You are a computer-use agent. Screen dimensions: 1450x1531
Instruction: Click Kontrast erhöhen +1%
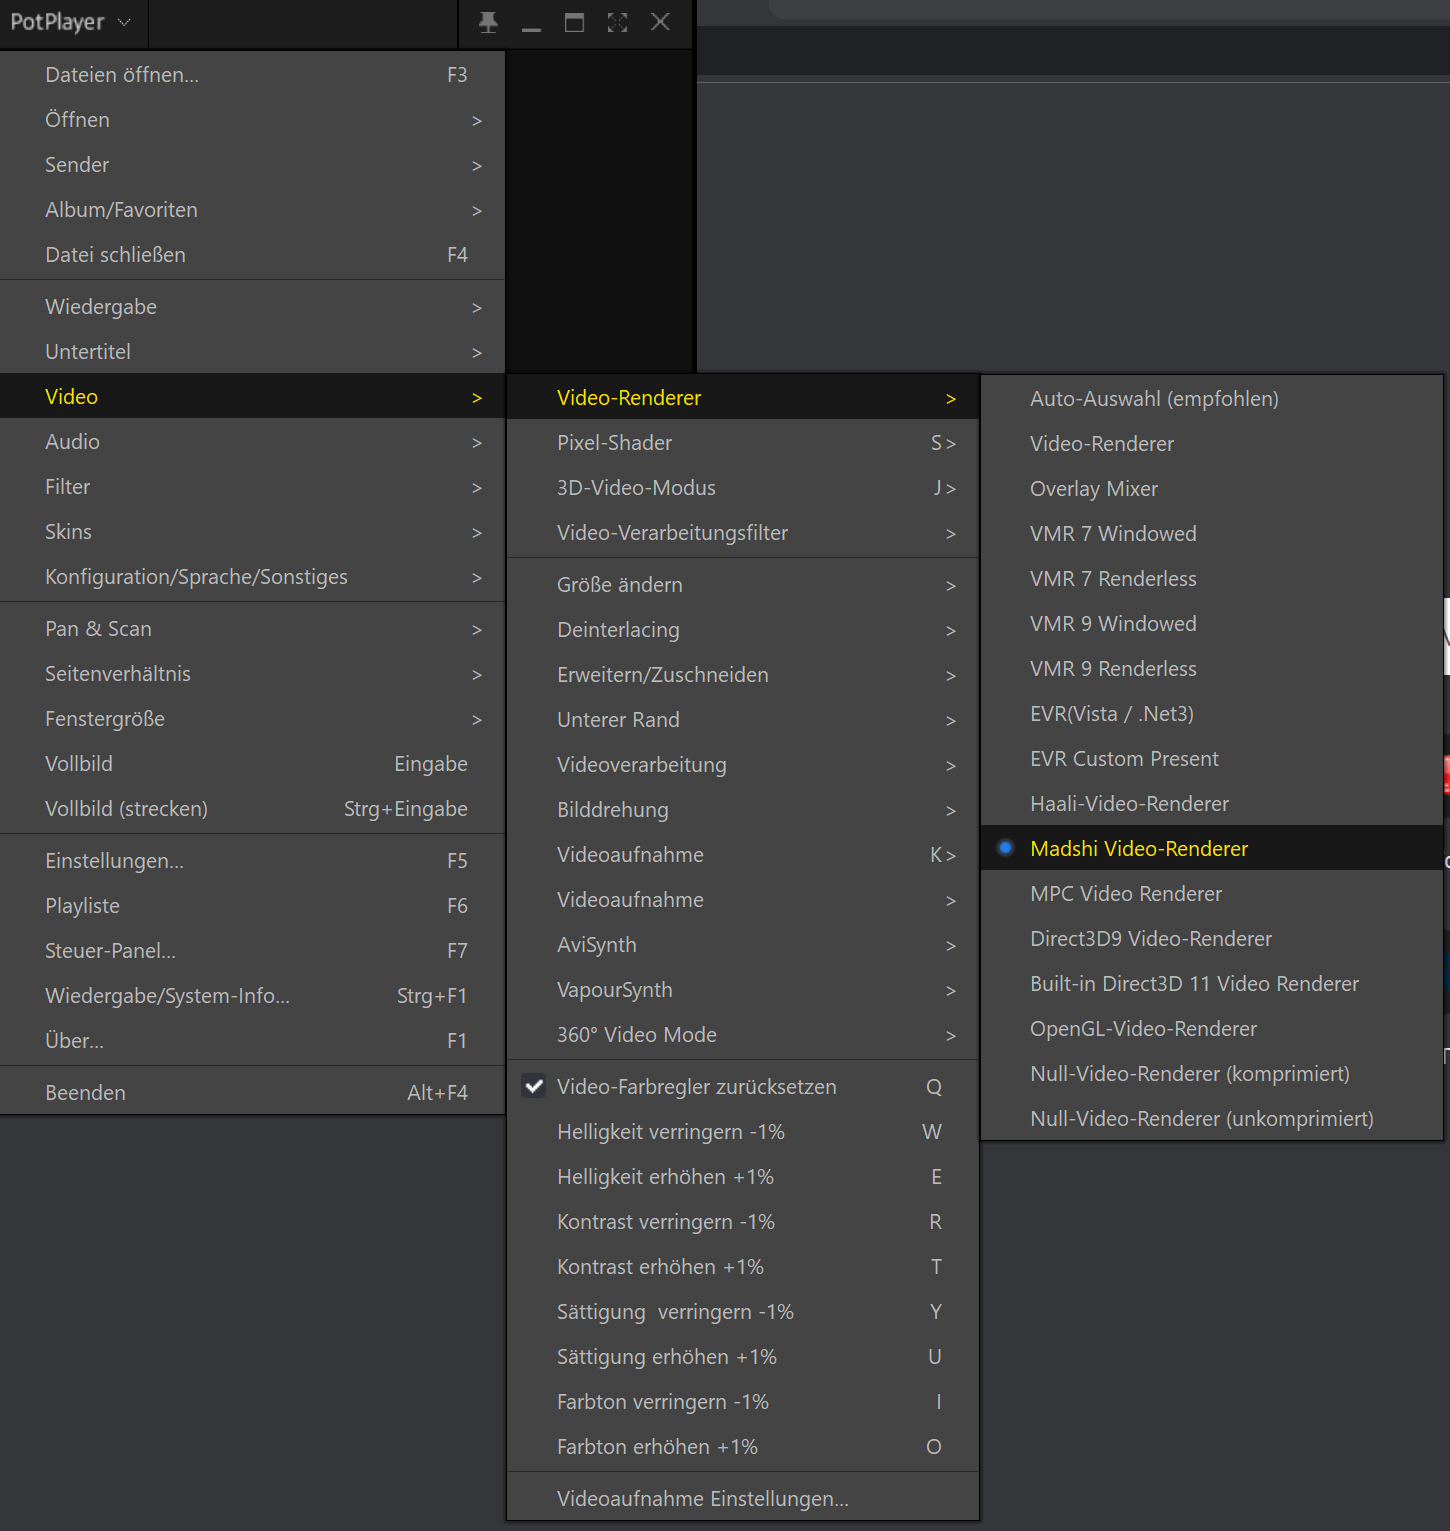[x=743, y=1266]
